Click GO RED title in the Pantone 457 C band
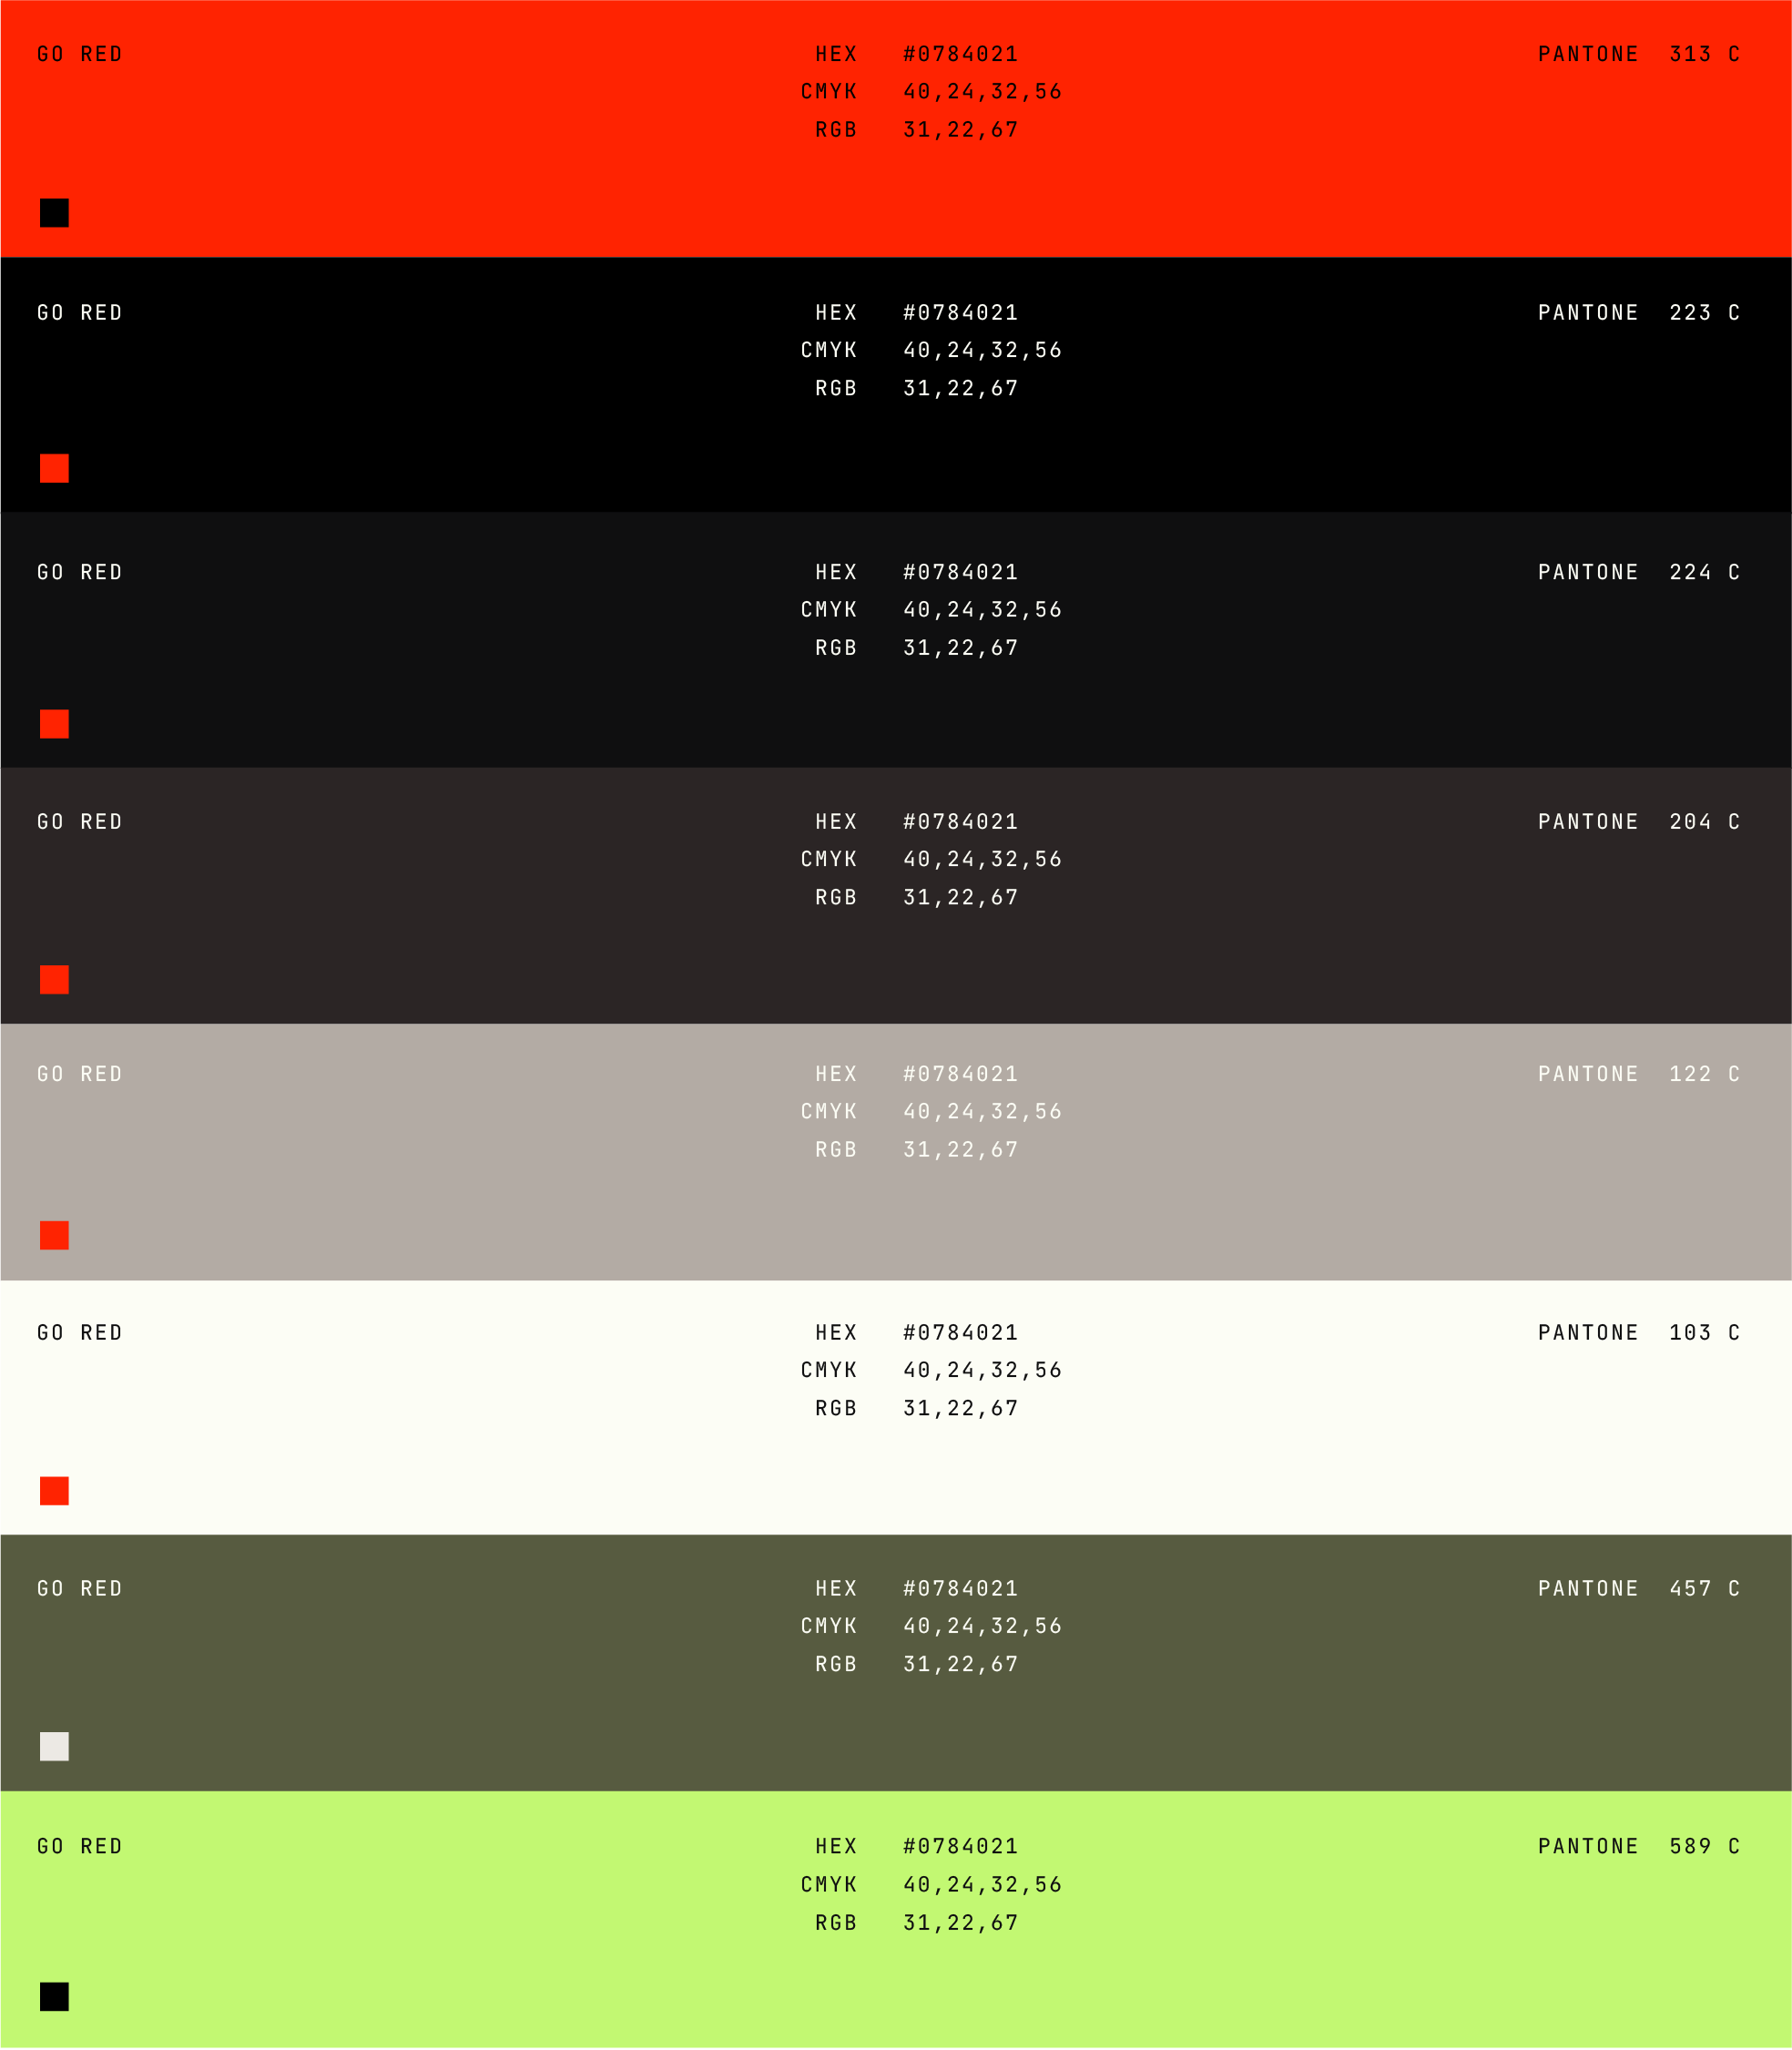Viewport: 1792px width, 2050px height. [80, 1589]
